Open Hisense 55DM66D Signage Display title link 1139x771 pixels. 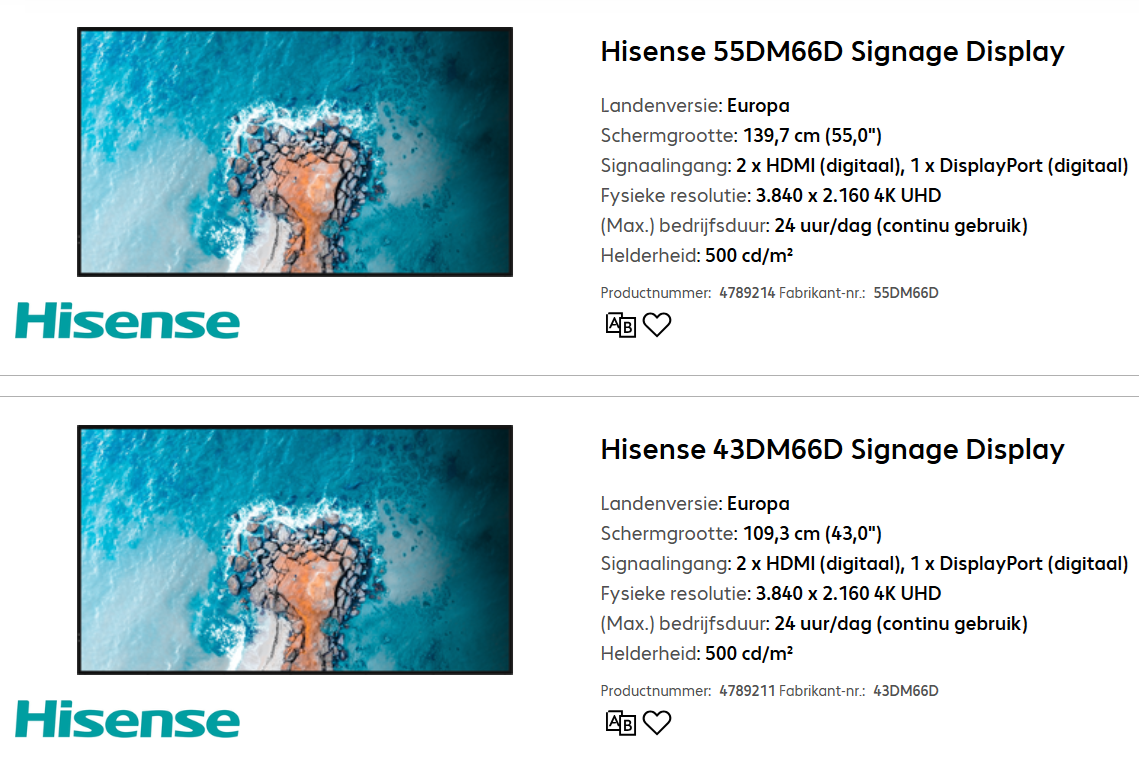coord(832,52)
